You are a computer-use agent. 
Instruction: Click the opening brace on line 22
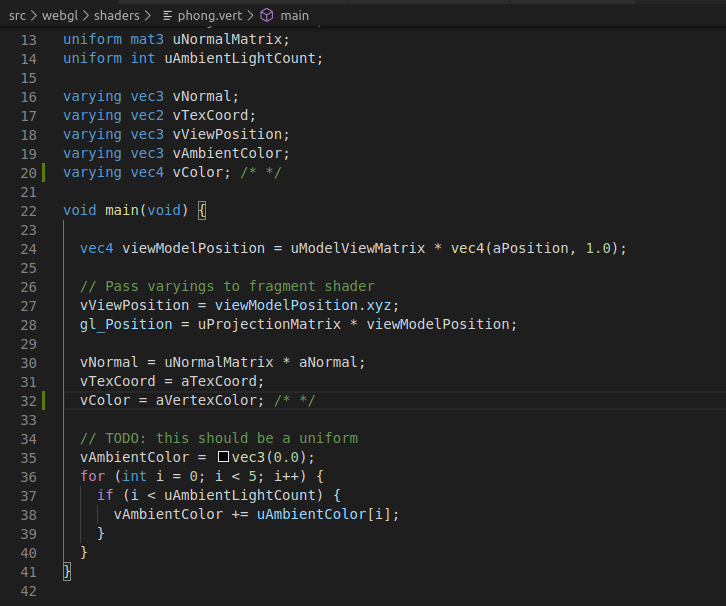[x=202, y=211]
